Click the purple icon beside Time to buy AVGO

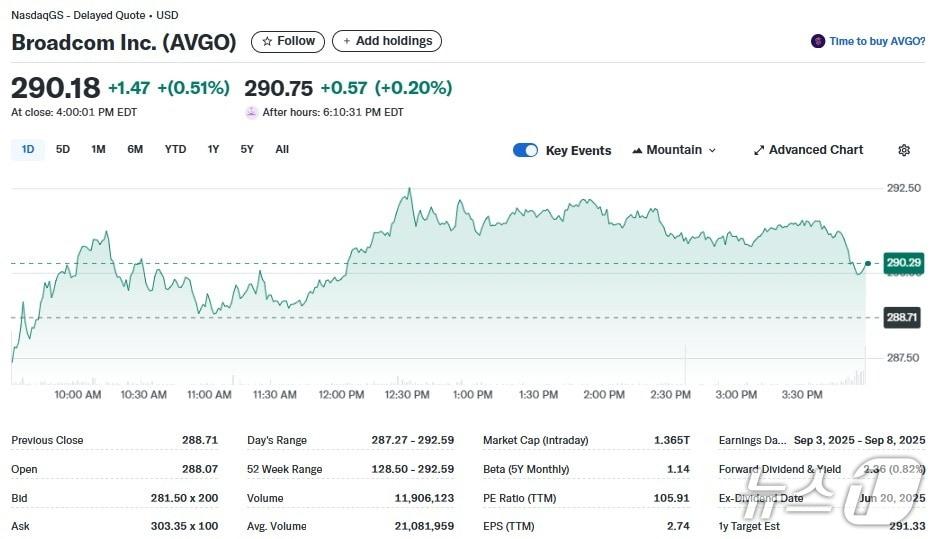pos(818,41)
